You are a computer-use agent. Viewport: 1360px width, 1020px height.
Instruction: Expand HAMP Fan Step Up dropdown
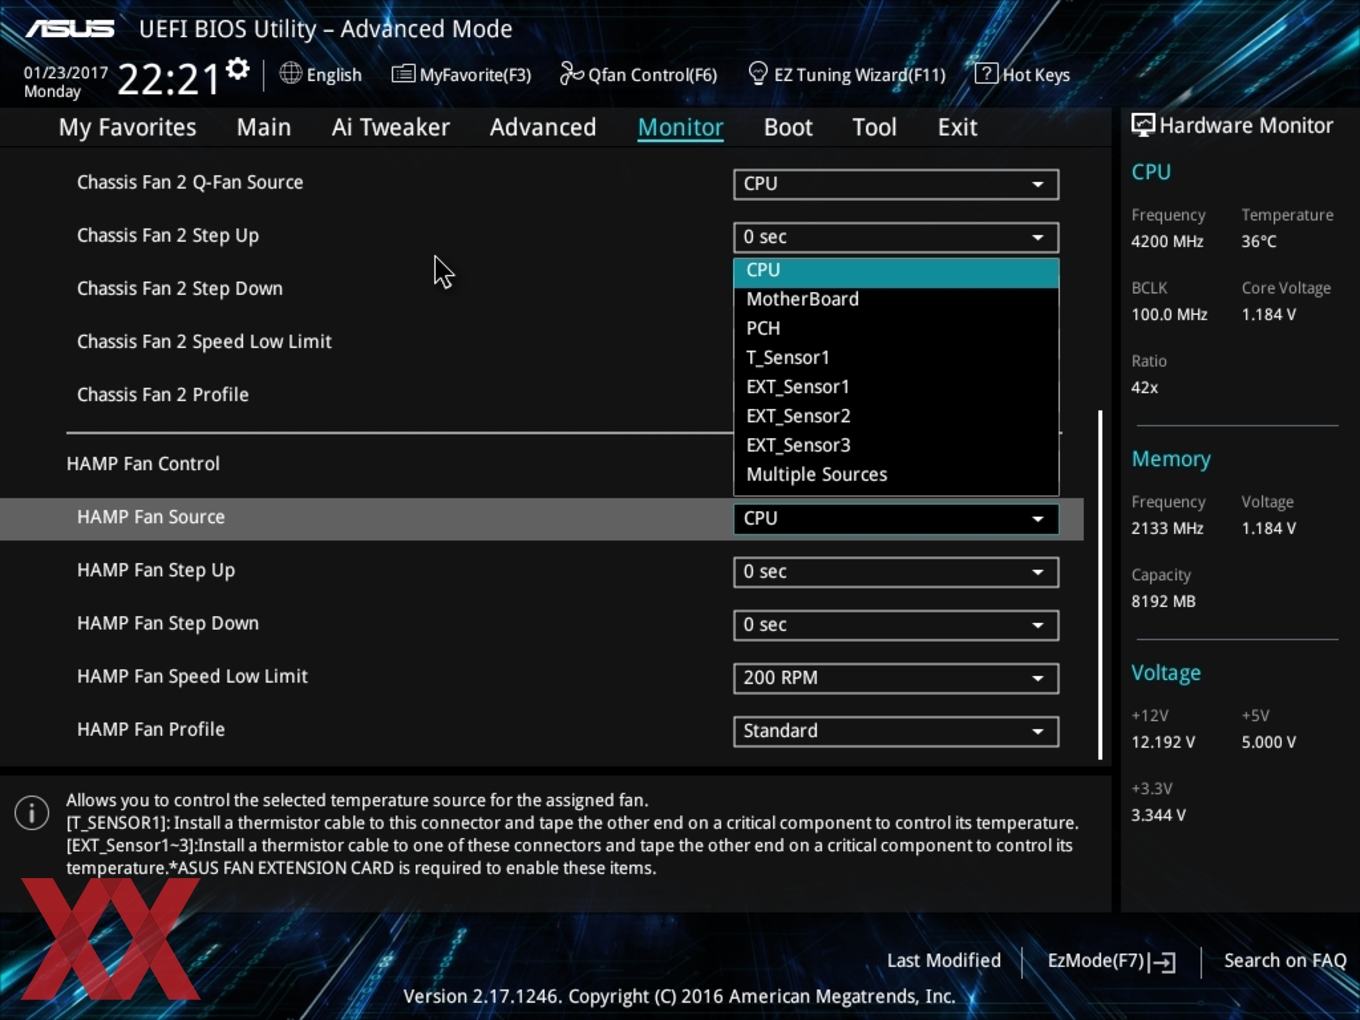click(x=896, y=572)
